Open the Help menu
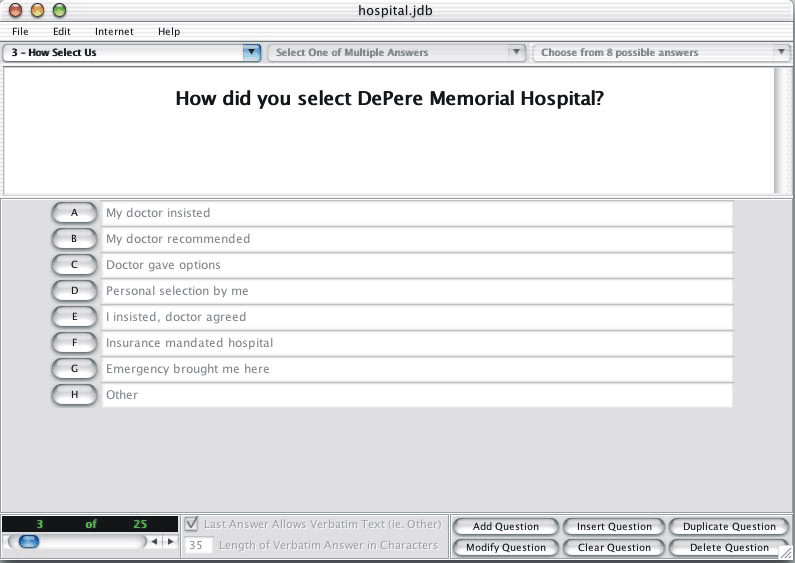Image resolution: width=795 pixels, height=563 pixels. point(169,31)
